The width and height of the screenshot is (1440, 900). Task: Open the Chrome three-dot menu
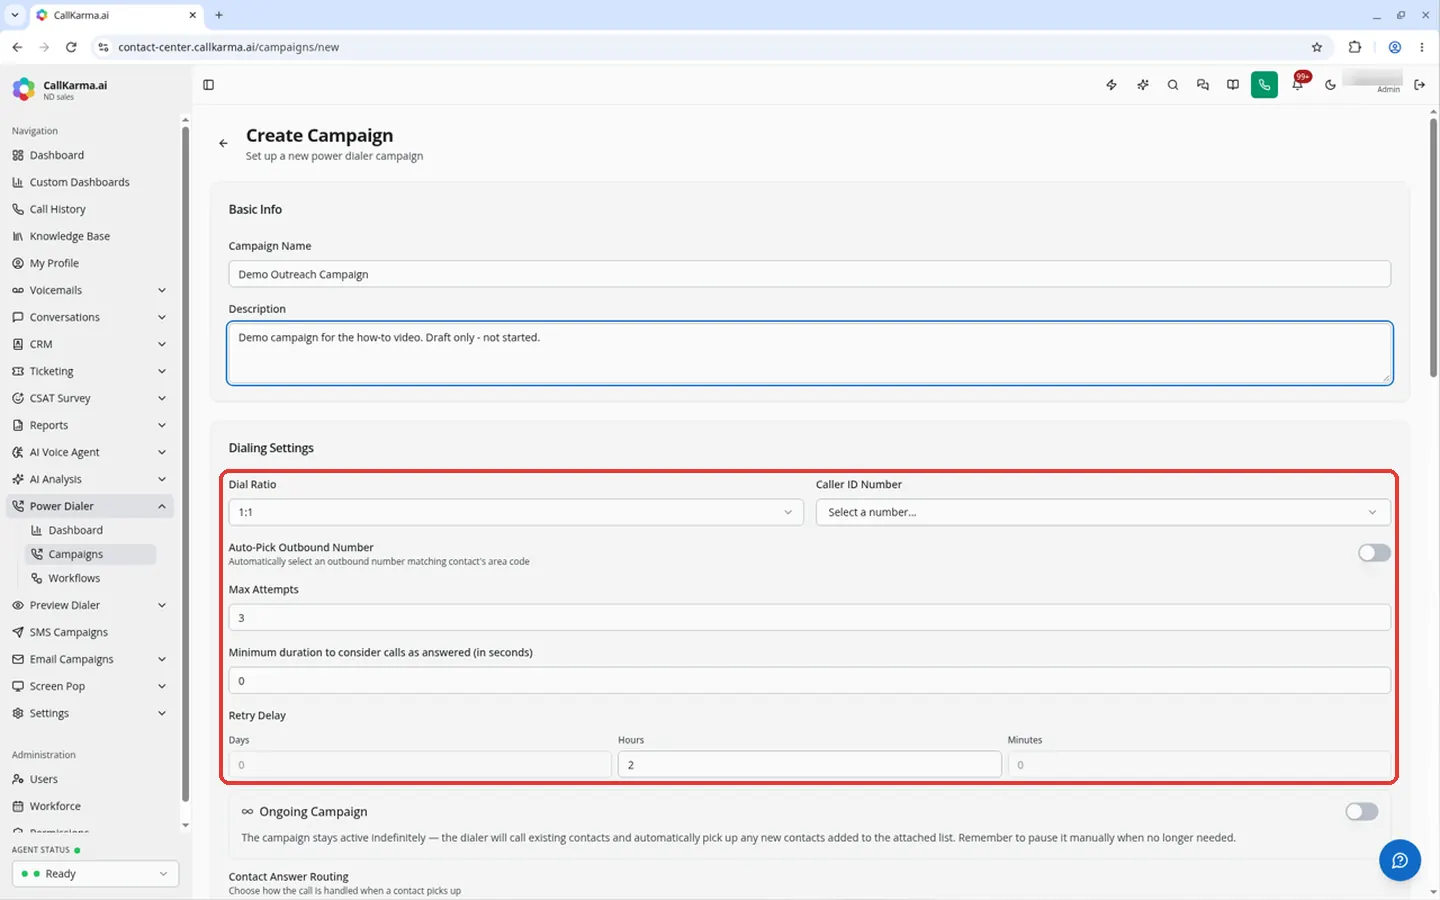[1421, 47]
